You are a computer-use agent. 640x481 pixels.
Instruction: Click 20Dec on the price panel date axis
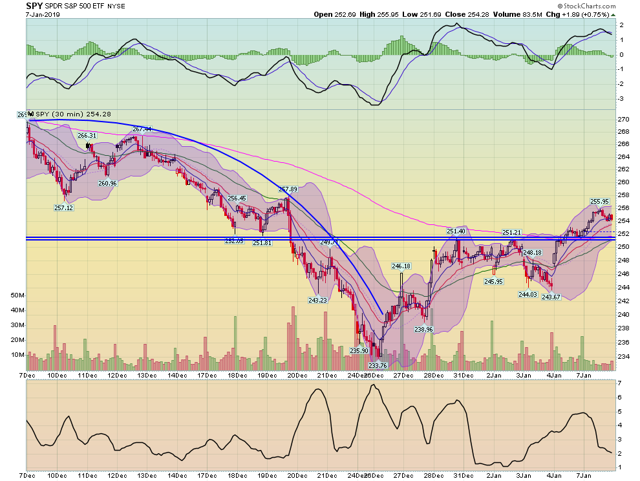click(x=297, y=375)
